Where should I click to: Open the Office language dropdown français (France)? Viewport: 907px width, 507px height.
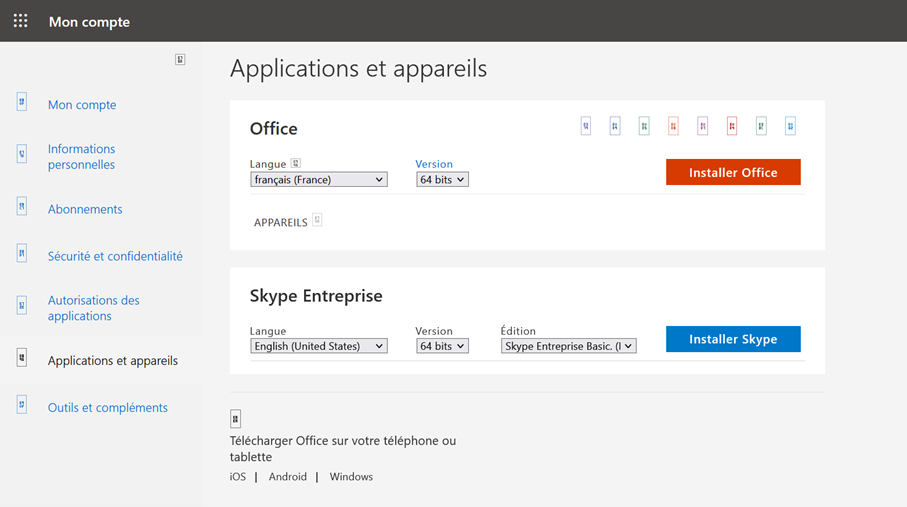click(319, 179)
